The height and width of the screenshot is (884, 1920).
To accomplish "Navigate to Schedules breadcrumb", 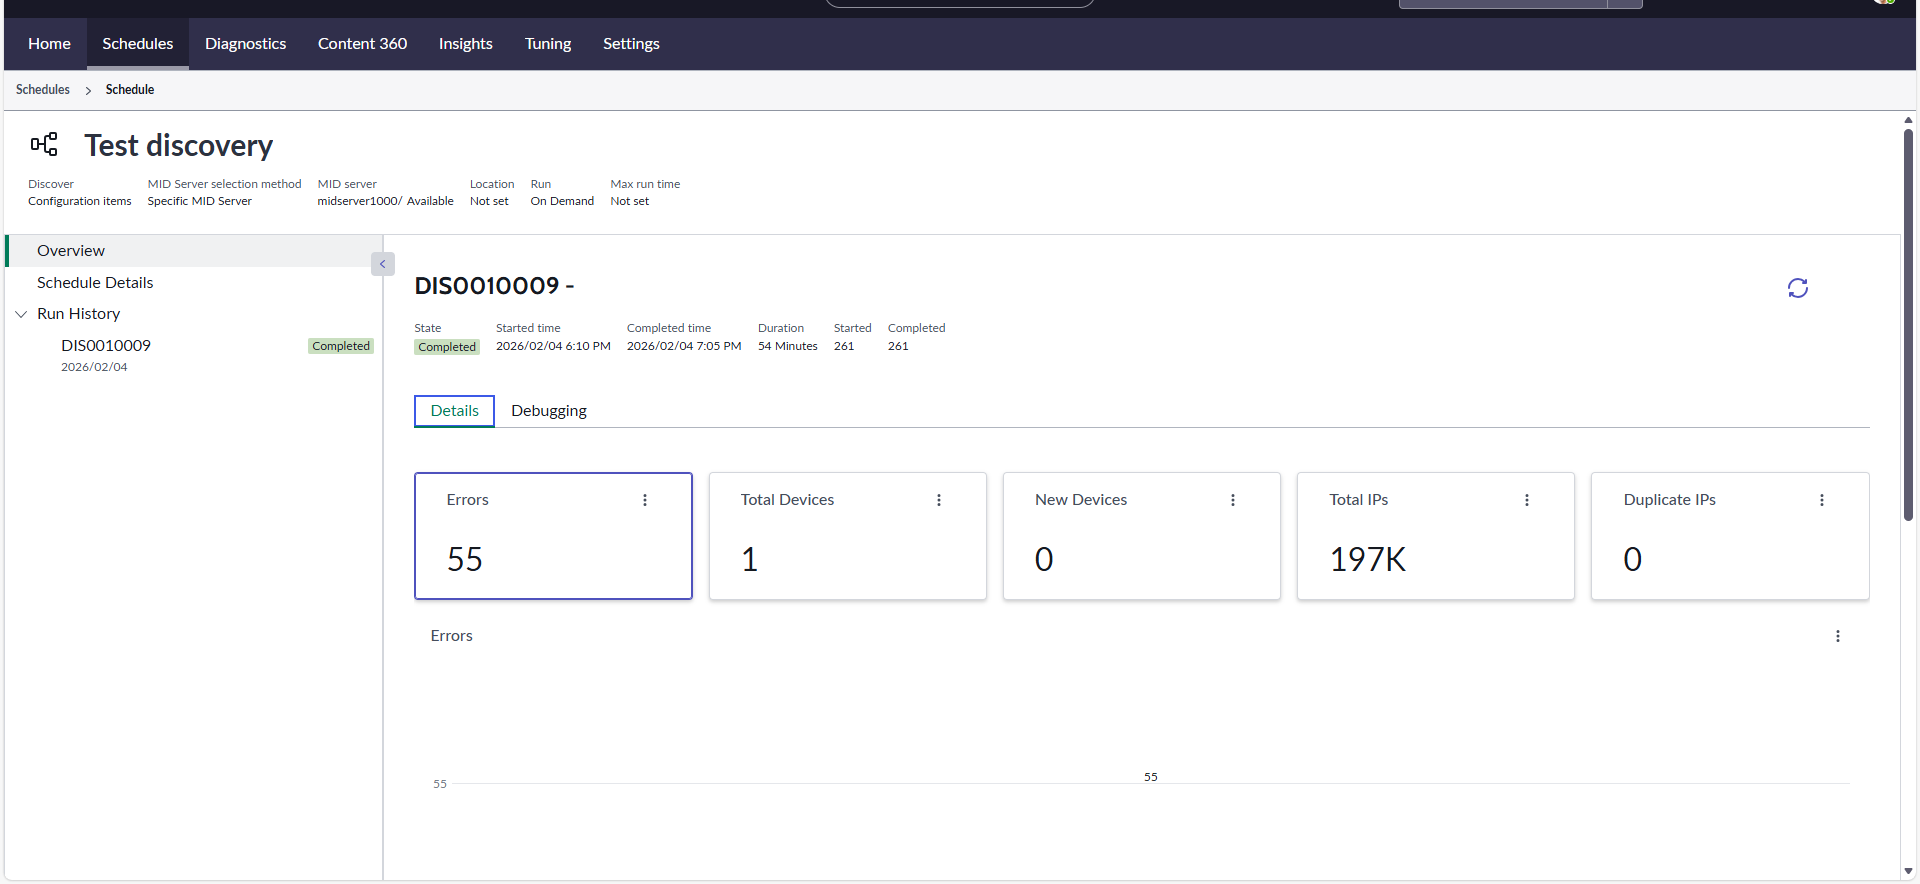I will pos(43,90).
